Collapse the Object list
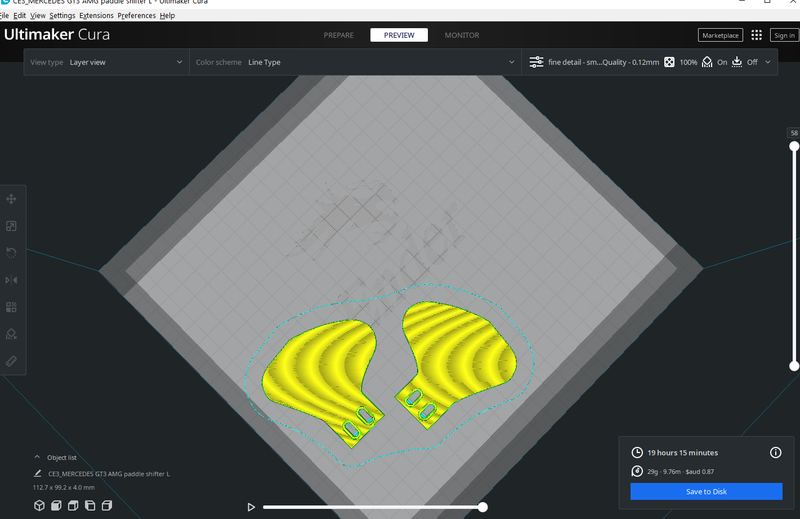This screenshot has width=800, height=519. pos(38,457)
